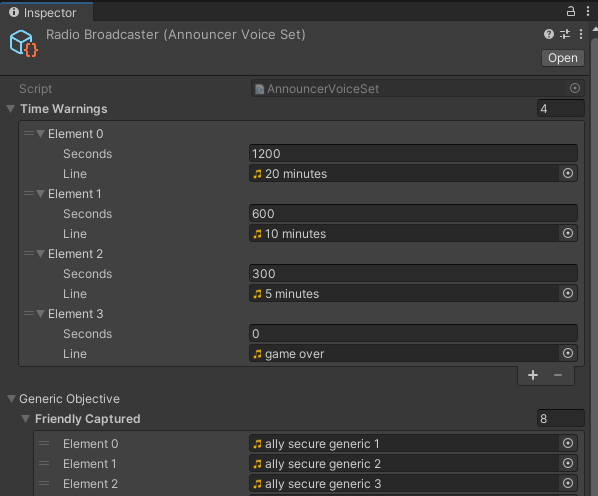Click object picker for ally secure generic 1
Viewport: 598px width, 496px height.
pos(568,443)
